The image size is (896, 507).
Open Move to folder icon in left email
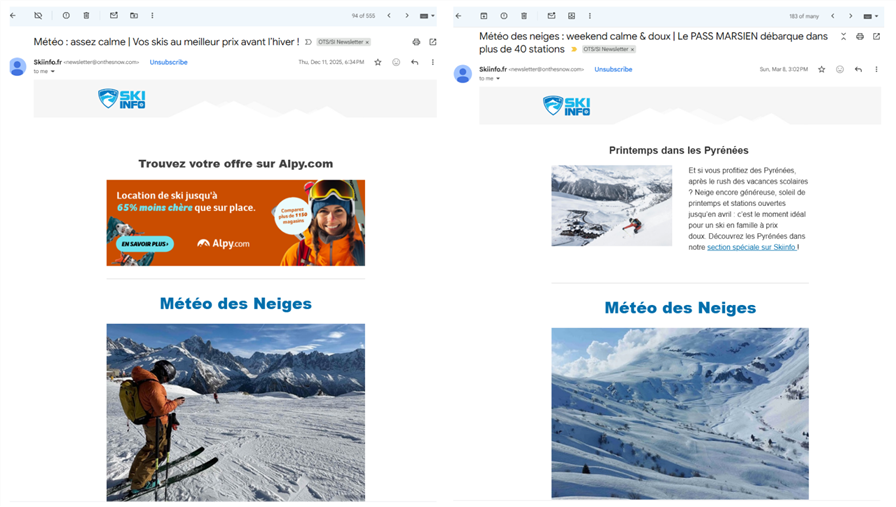[134, 15]
